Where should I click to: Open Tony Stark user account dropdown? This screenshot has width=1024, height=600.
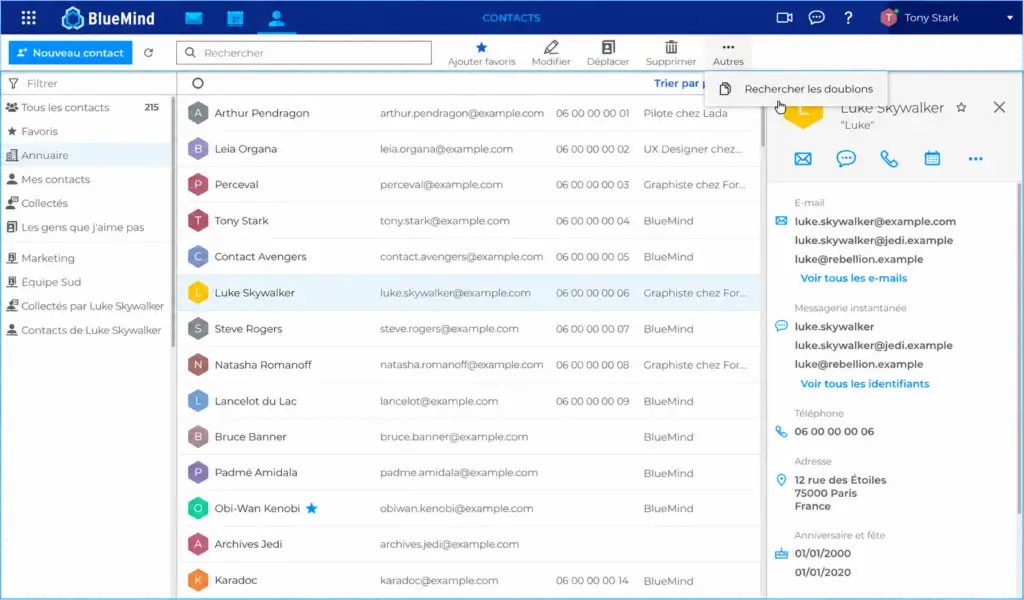[x=946, y=18]
